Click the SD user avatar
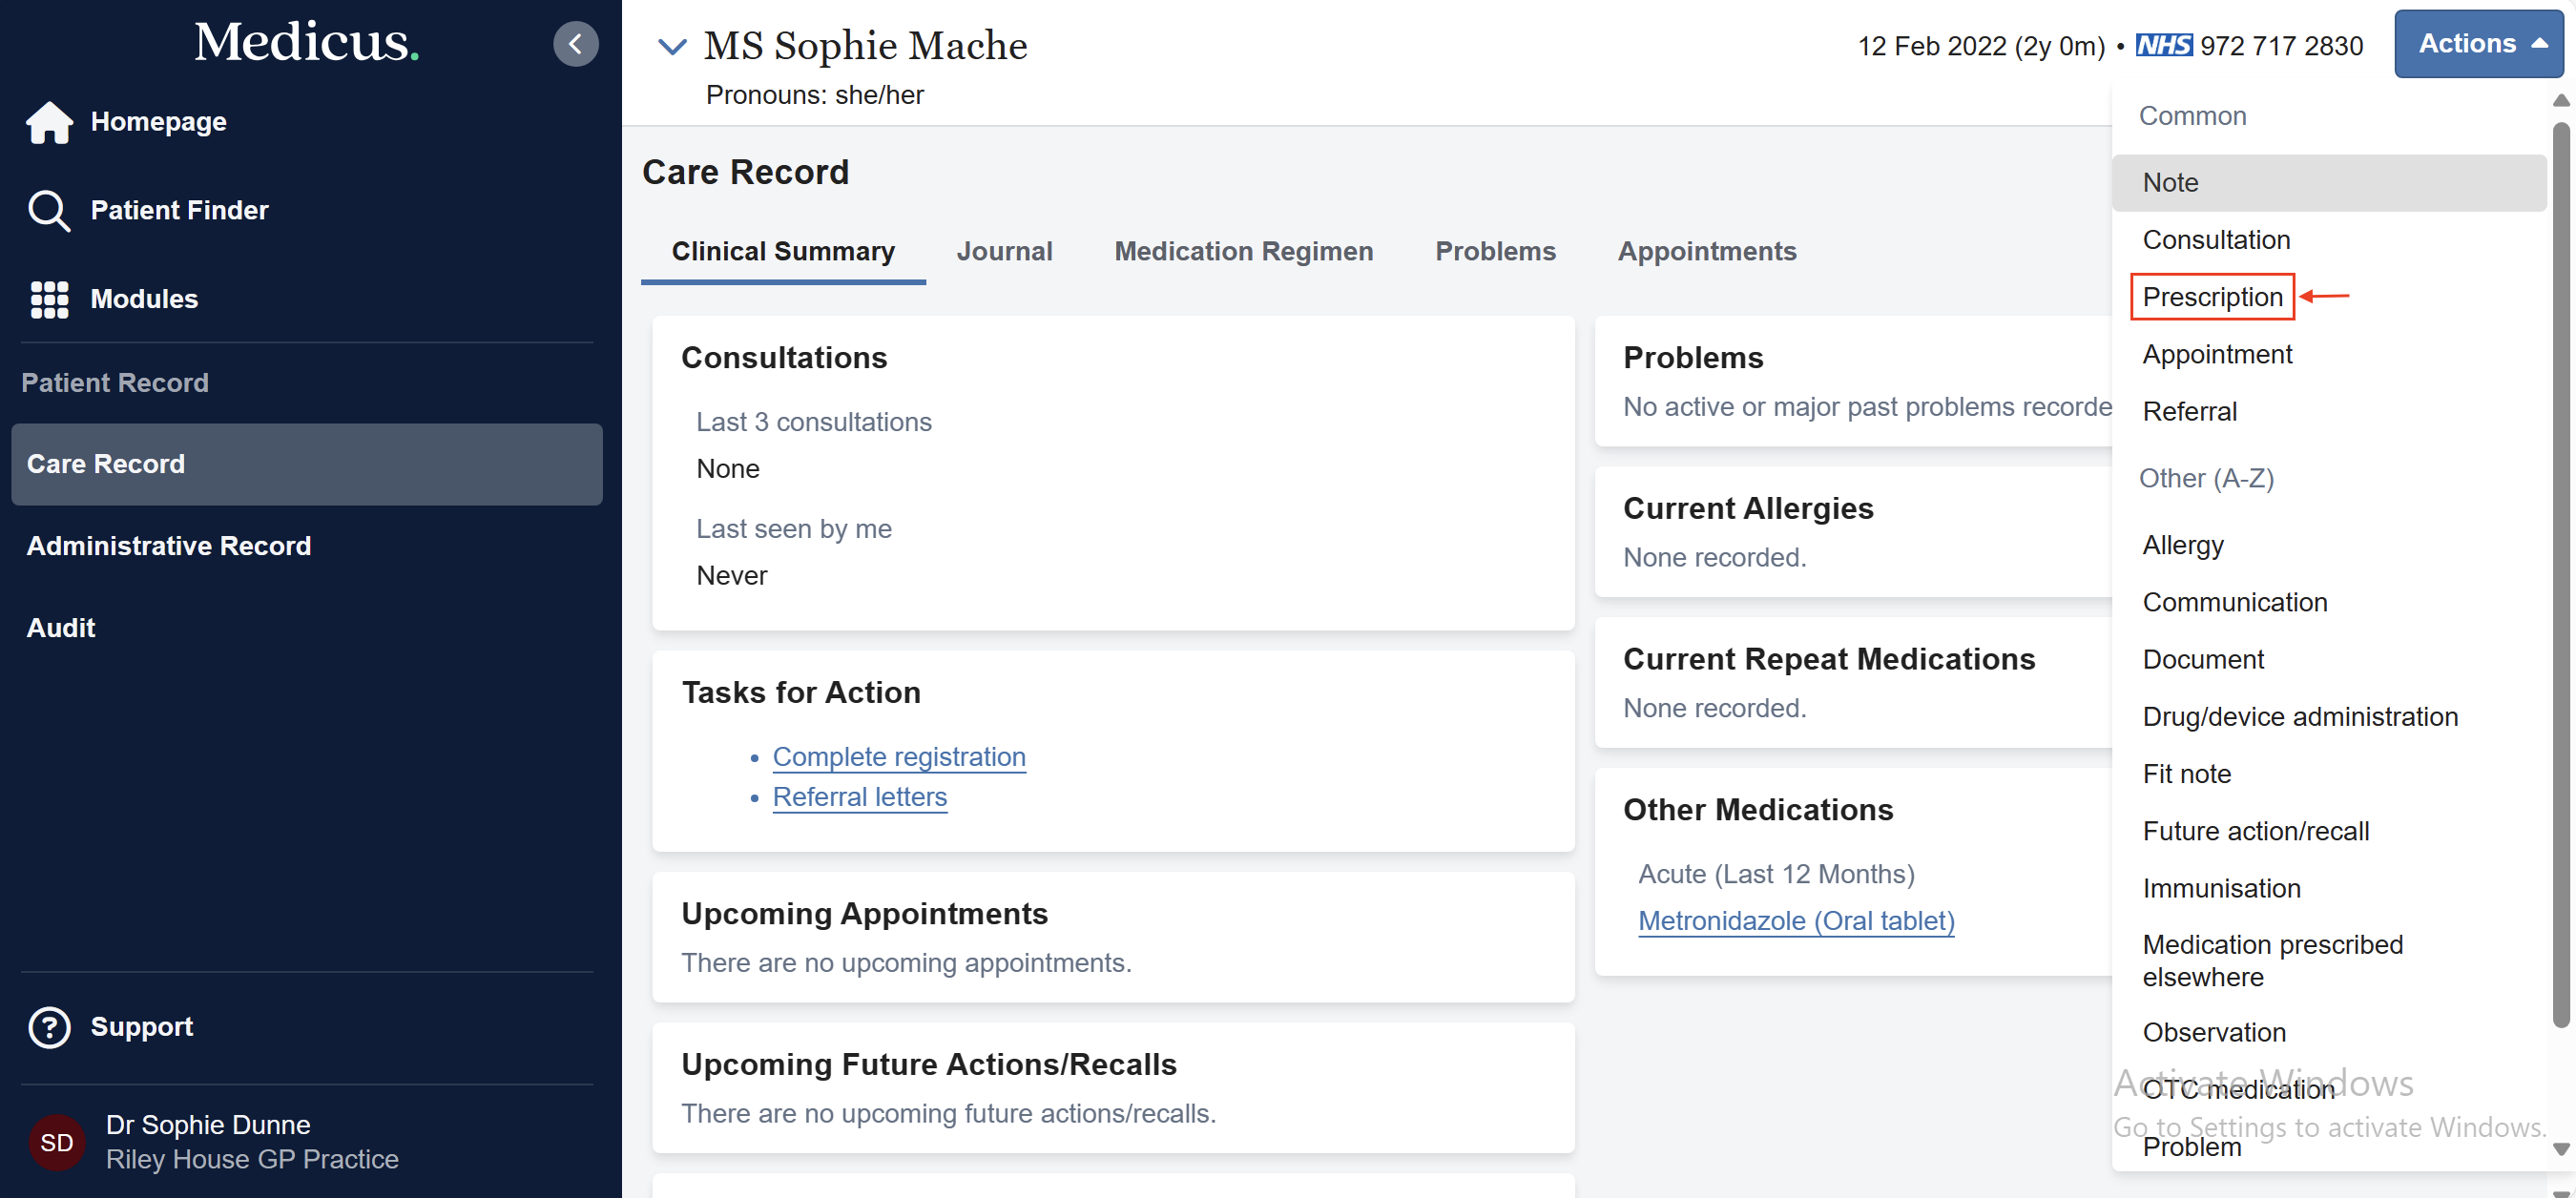 56,1141
